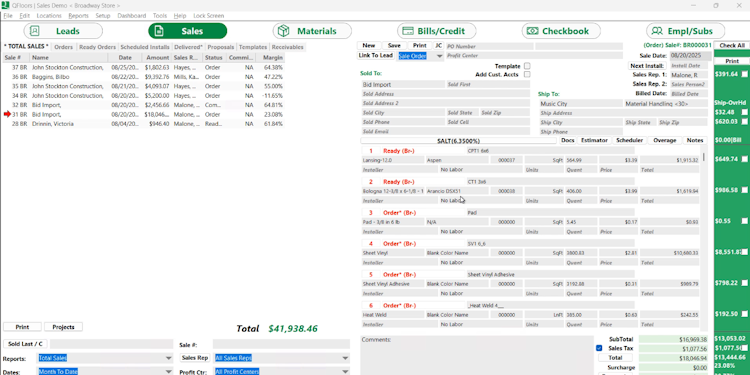
Task: Click the Sale Date field 08/20/2025
Action: (690, 56)
